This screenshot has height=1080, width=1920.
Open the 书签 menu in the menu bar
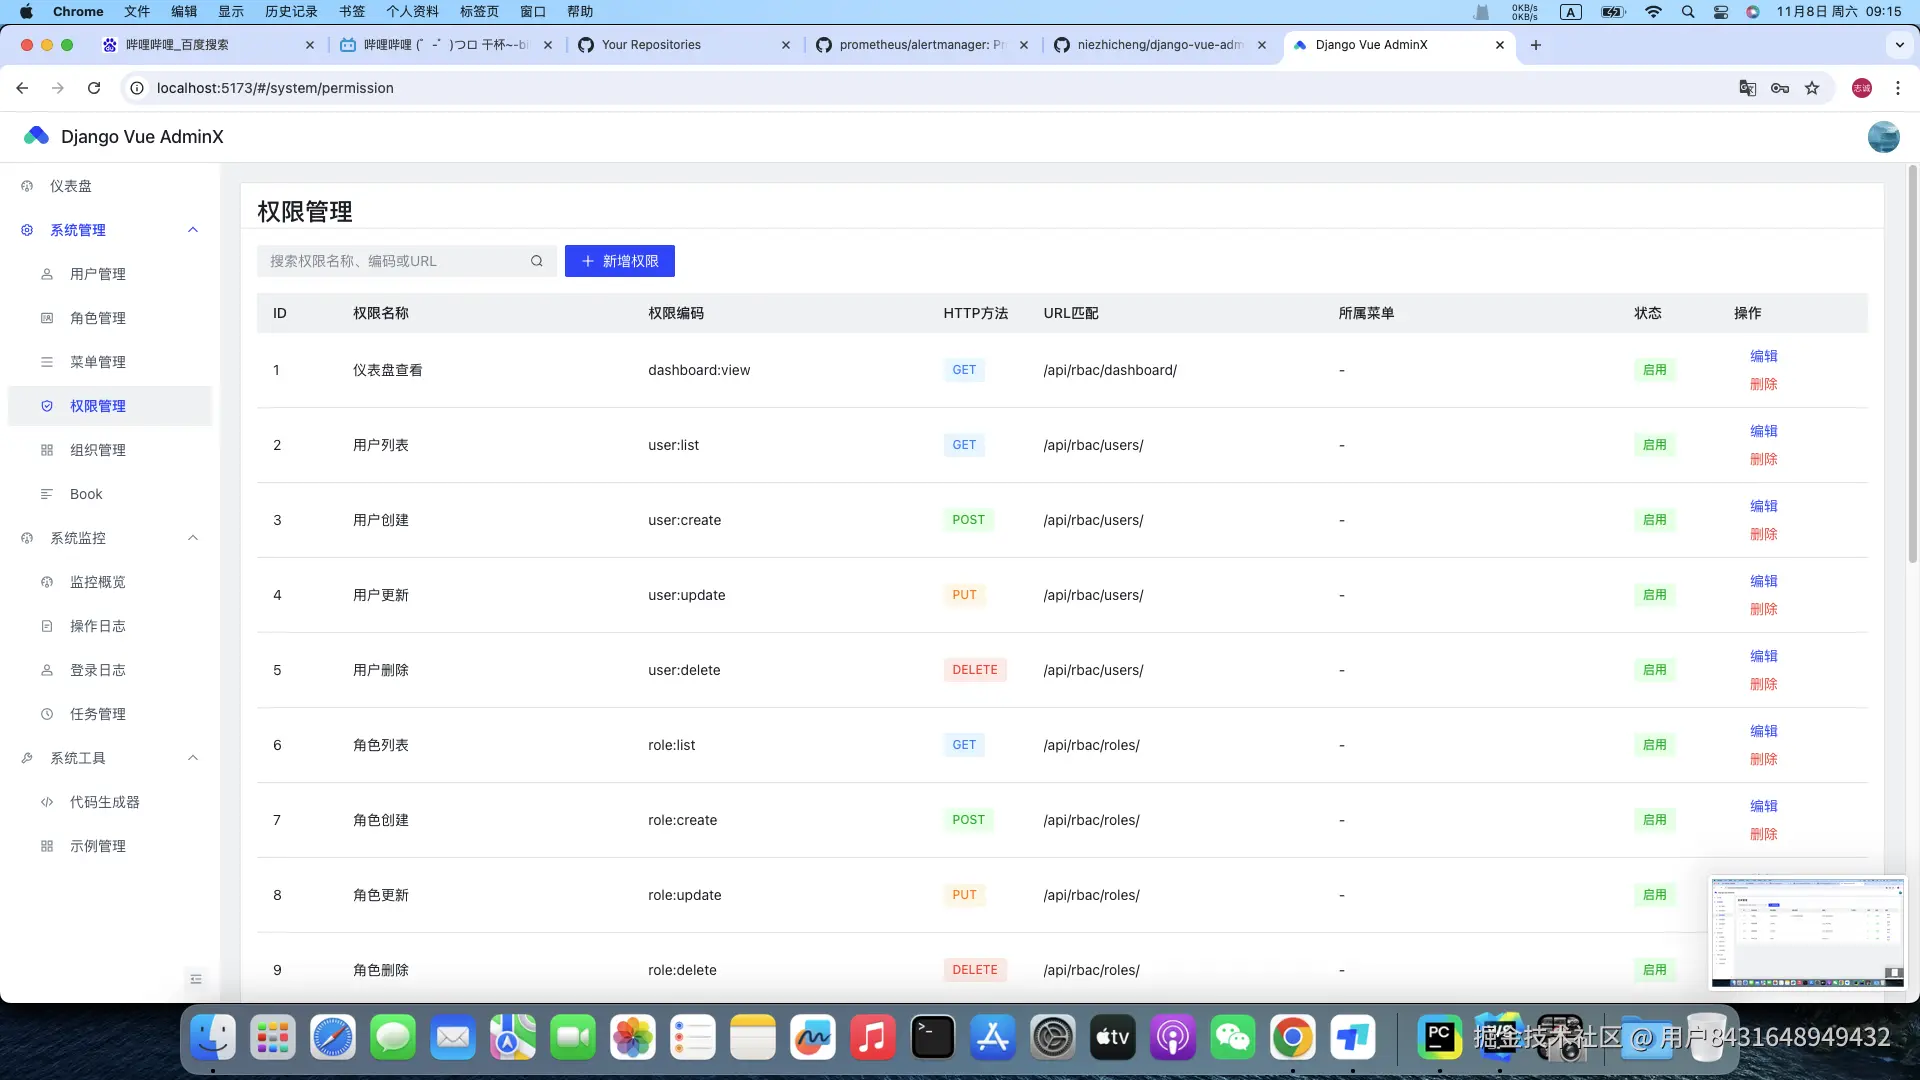pyautogui.click(x=352, y=12)
